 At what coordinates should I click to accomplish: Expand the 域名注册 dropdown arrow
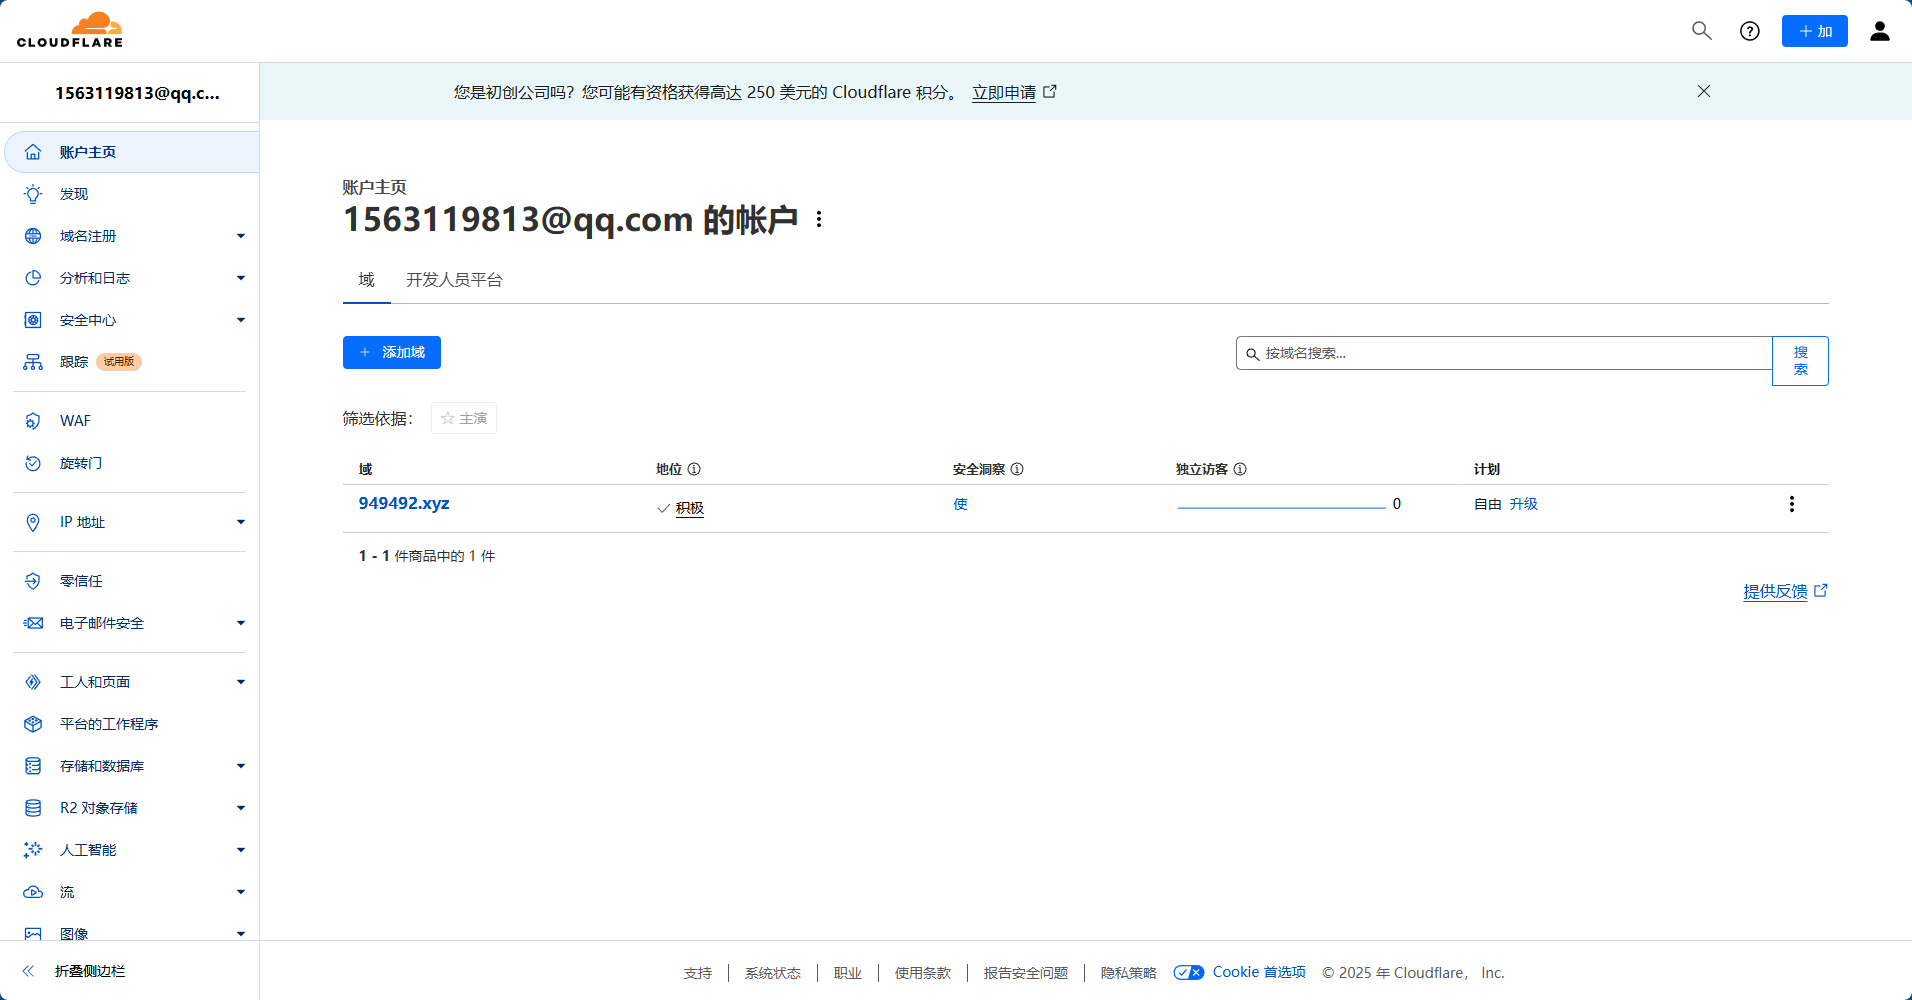241,236
